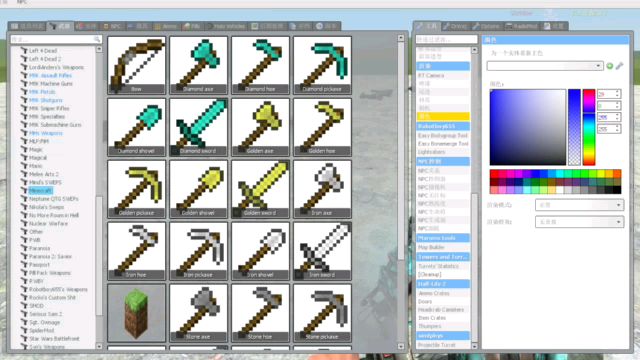Screen dimensions: 640x360
Task: Open Nuclear Warfare weapon category
Action: [48, 224]
